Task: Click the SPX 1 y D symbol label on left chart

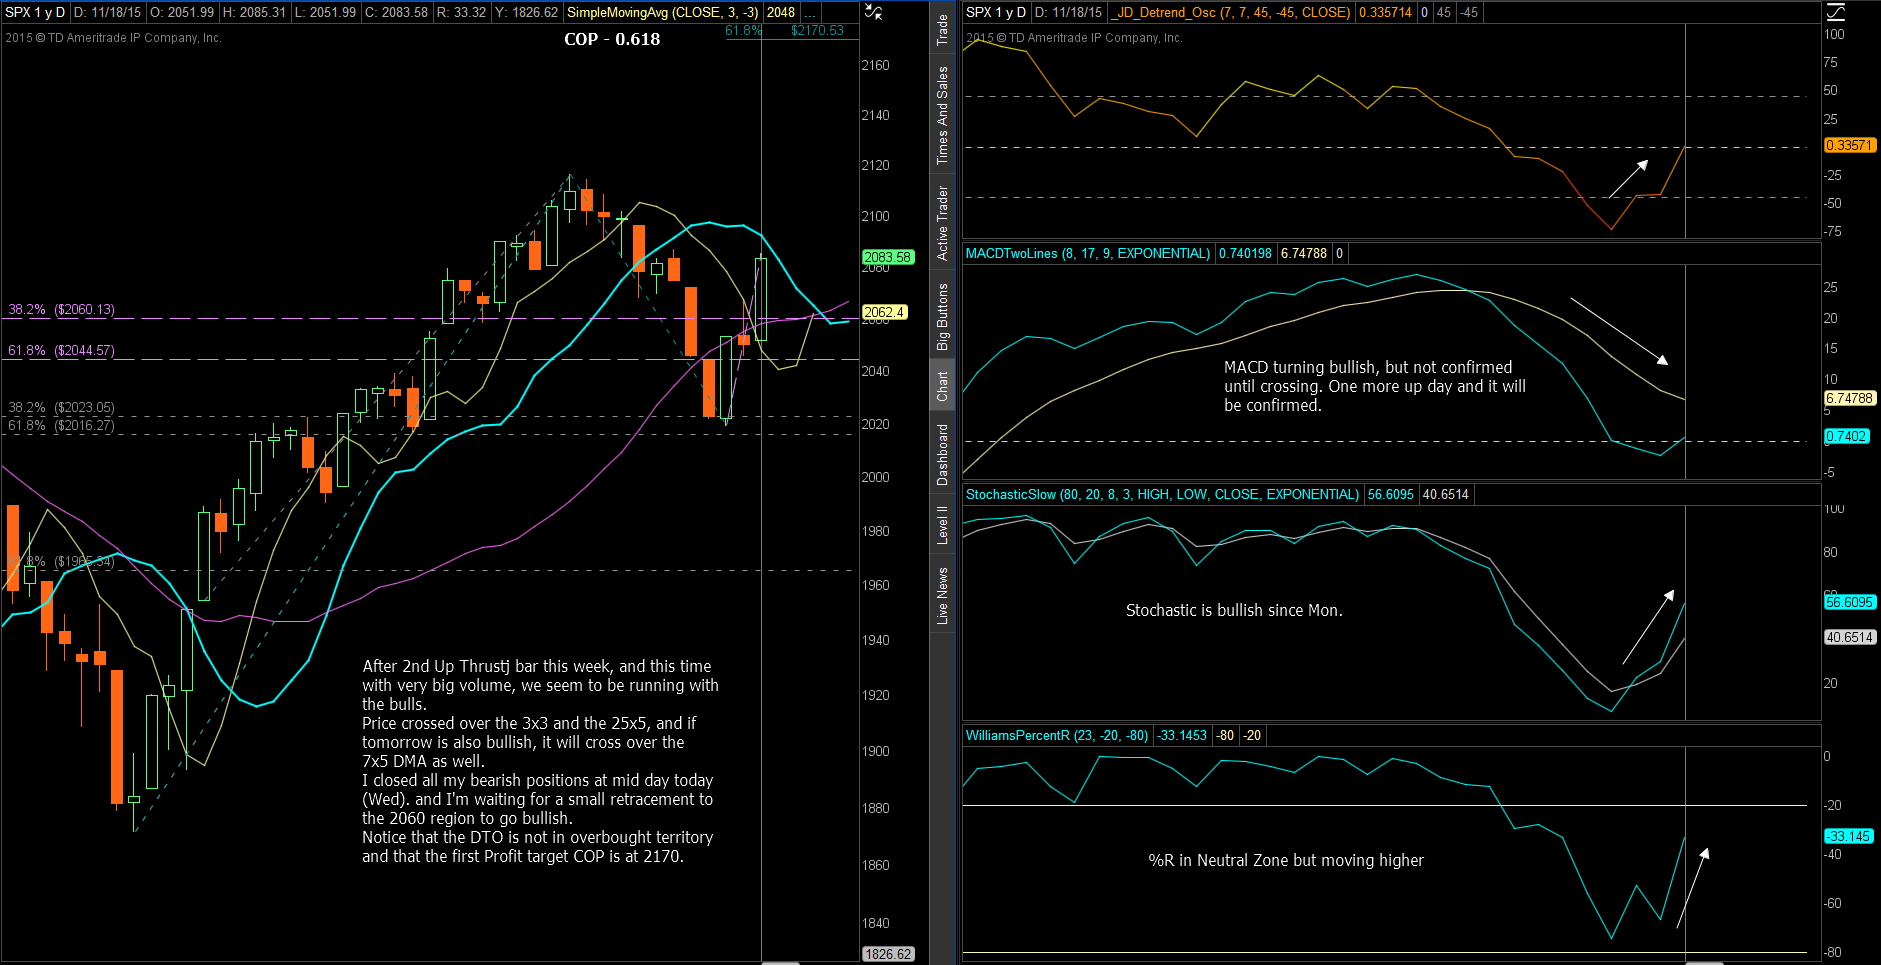Action: [35, 13]
